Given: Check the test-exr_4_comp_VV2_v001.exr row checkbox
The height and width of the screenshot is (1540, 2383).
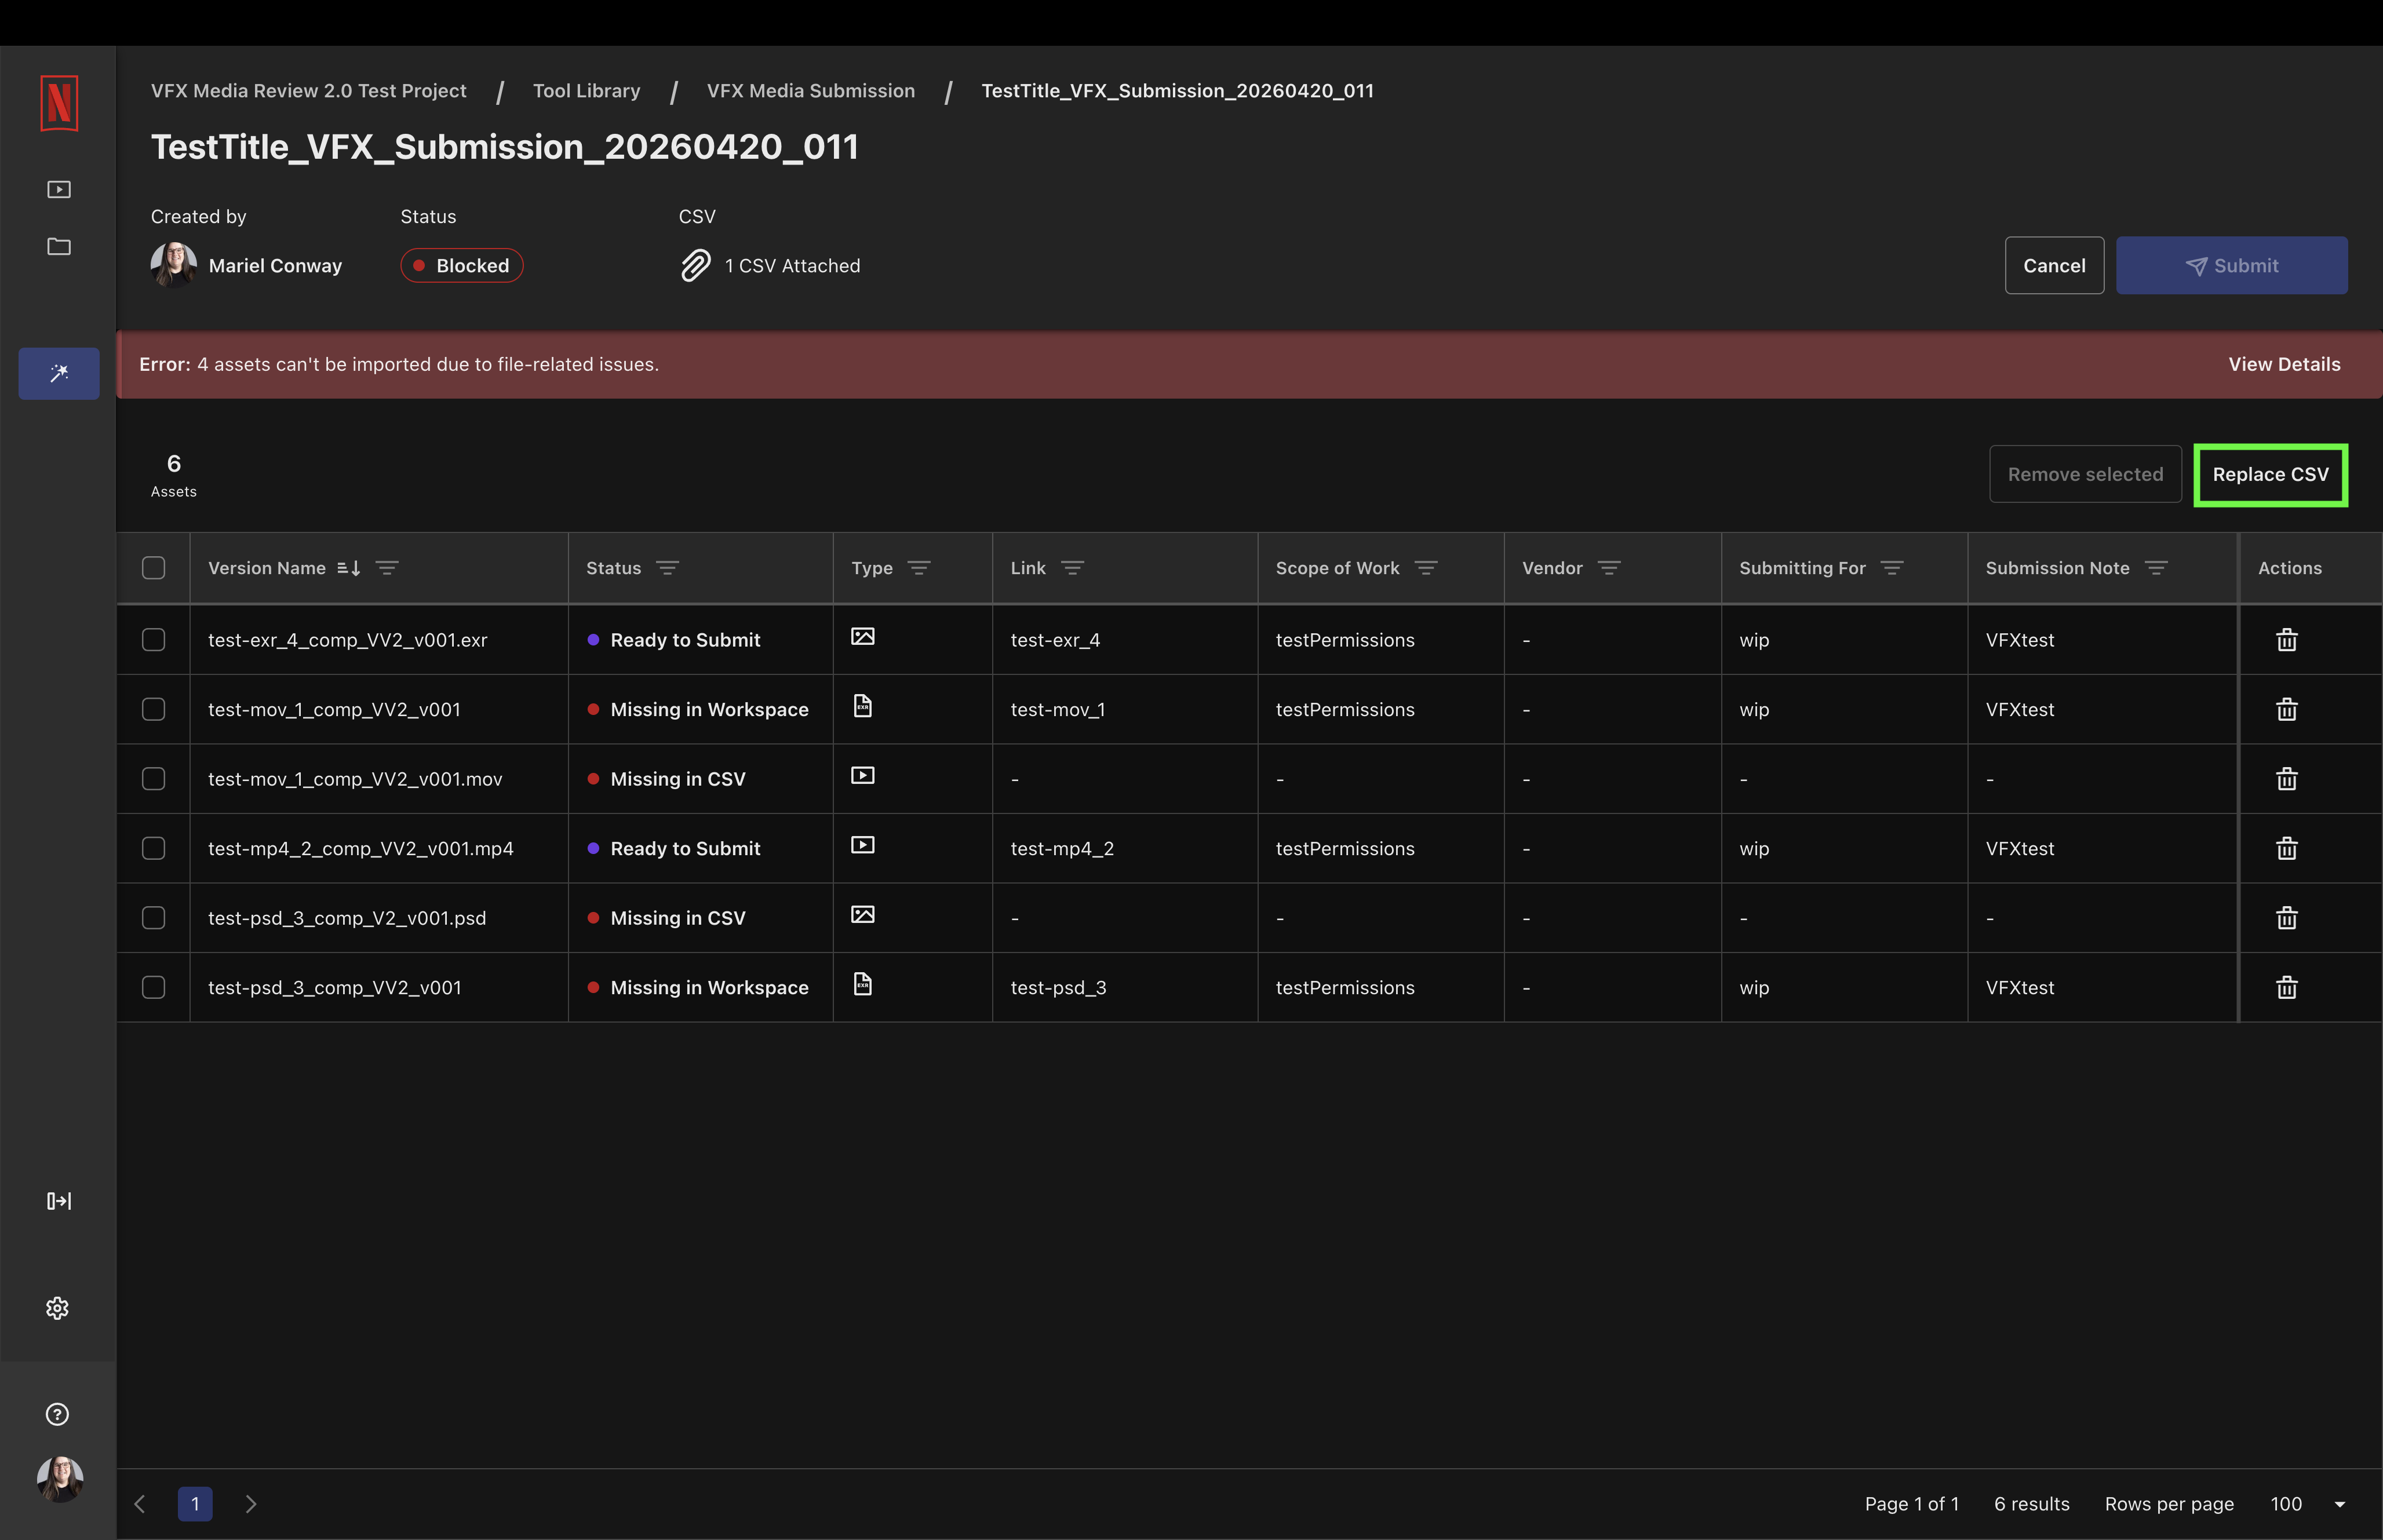Looking at the screenshot, I should (153, 640).
